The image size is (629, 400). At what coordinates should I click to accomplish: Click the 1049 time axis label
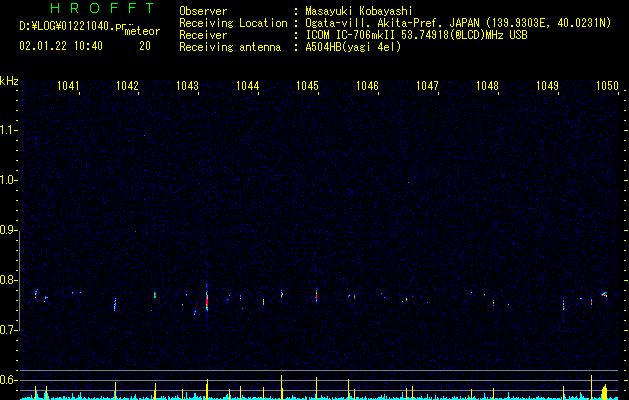pyautogui.click(x=547, y=85)
